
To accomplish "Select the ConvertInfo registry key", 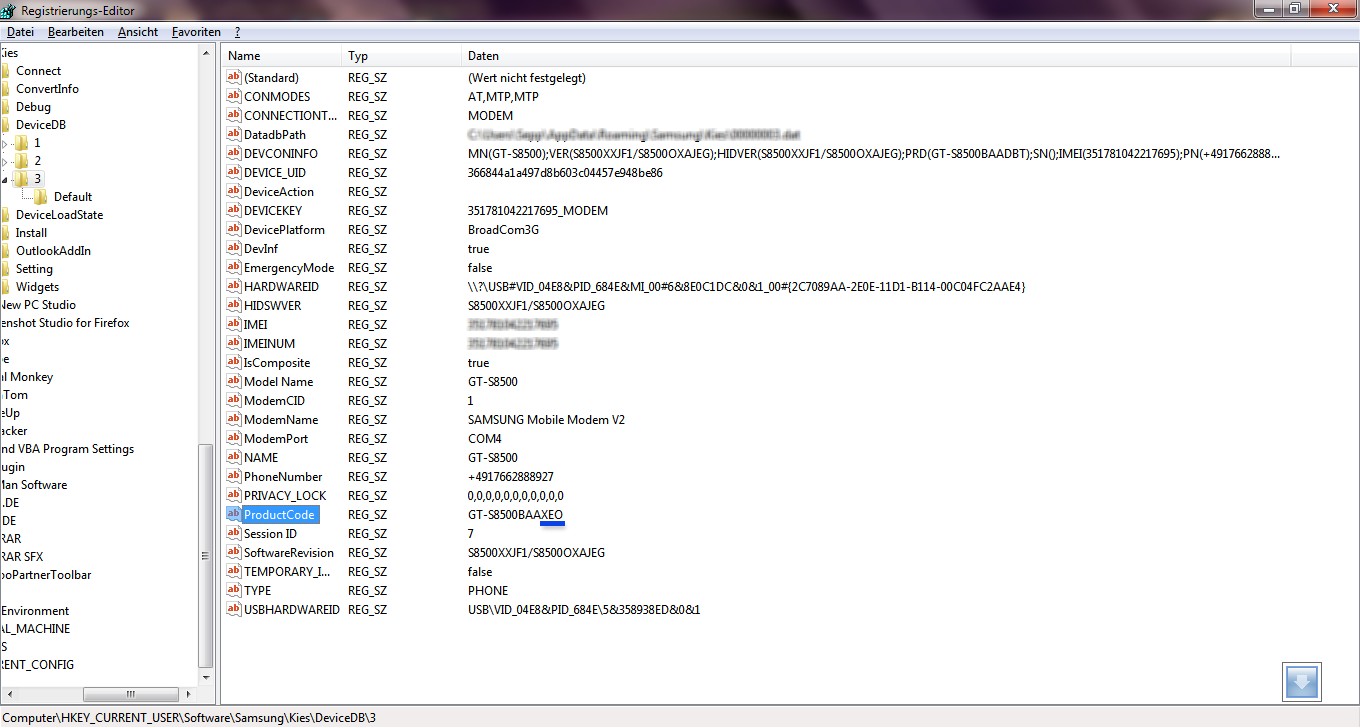I will 47,89.
